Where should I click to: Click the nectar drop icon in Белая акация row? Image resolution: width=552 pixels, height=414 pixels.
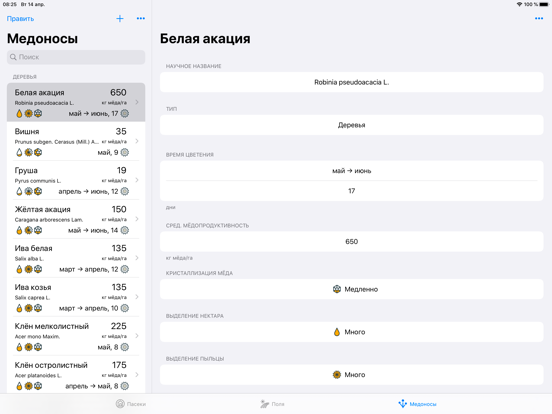(x=19, y=113)
